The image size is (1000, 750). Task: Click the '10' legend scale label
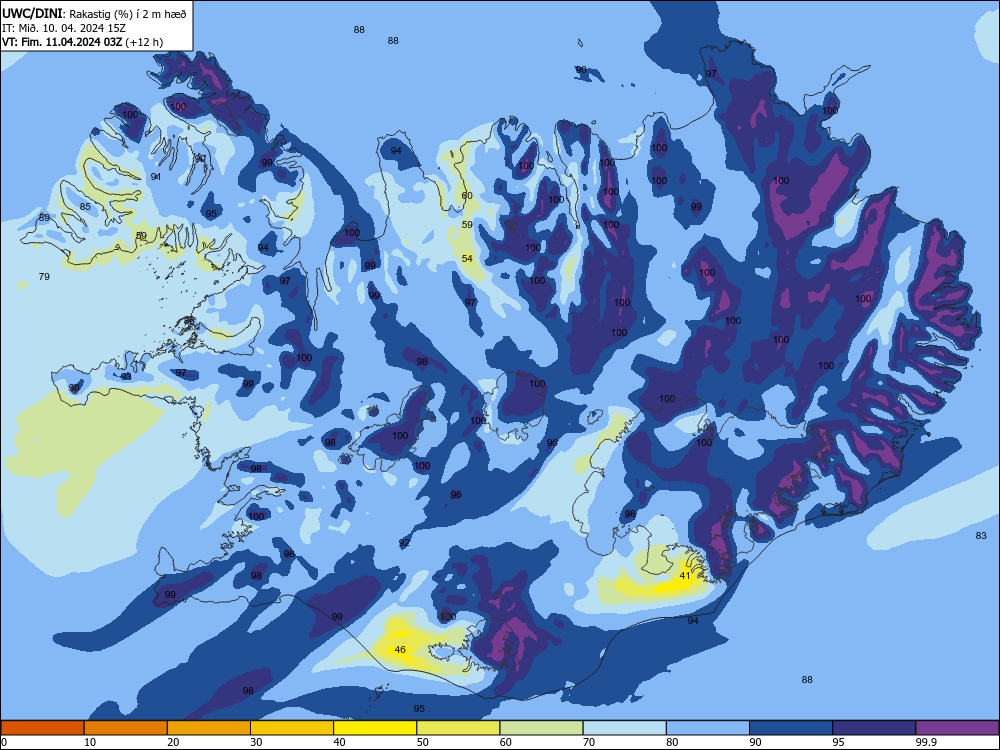[90, 742]
